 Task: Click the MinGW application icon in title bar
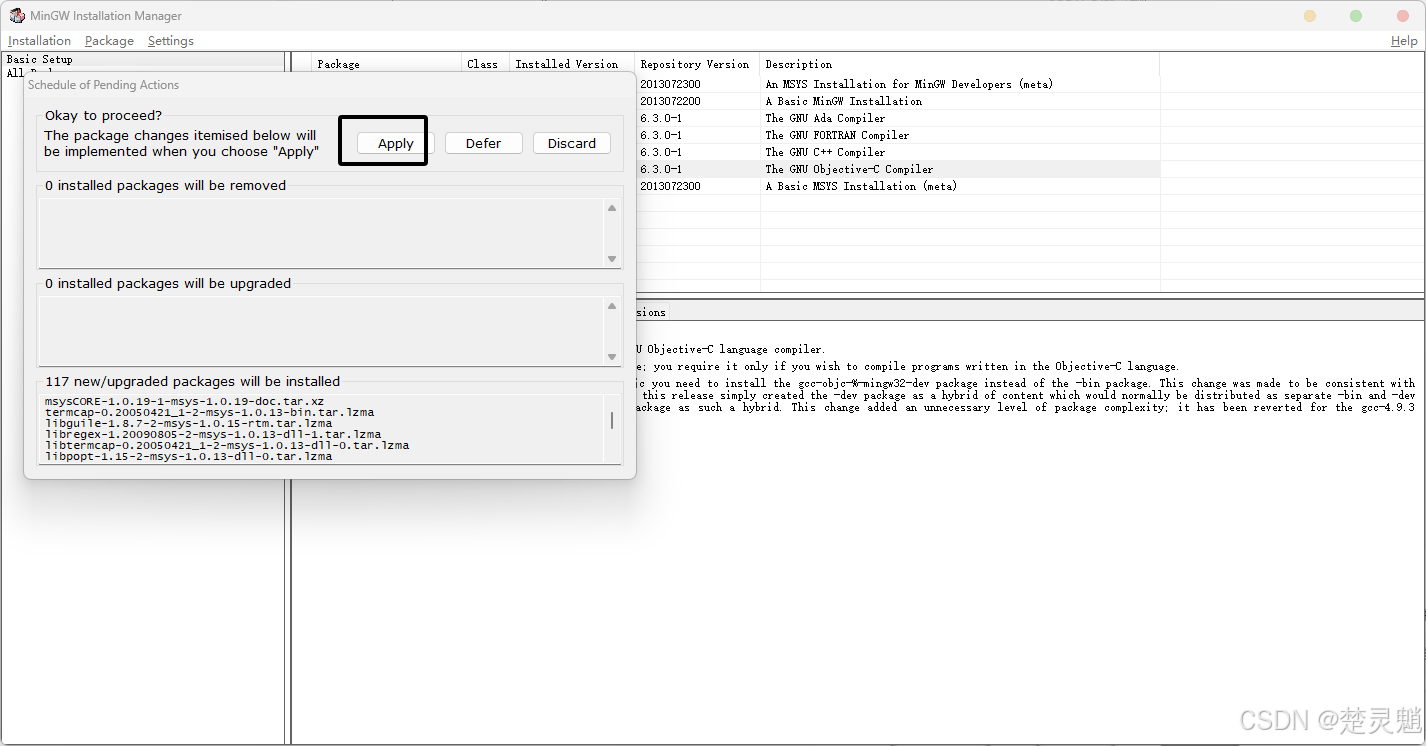[17, 16]
